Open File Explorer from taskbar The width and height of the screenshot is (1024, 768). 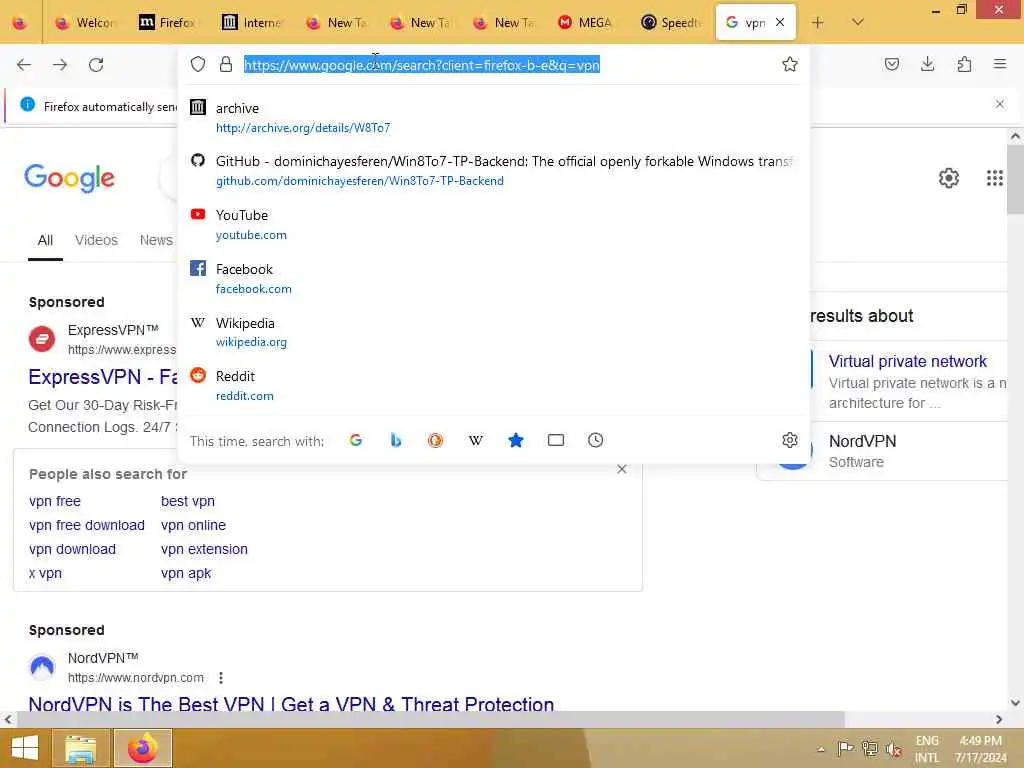click(81, 748)
